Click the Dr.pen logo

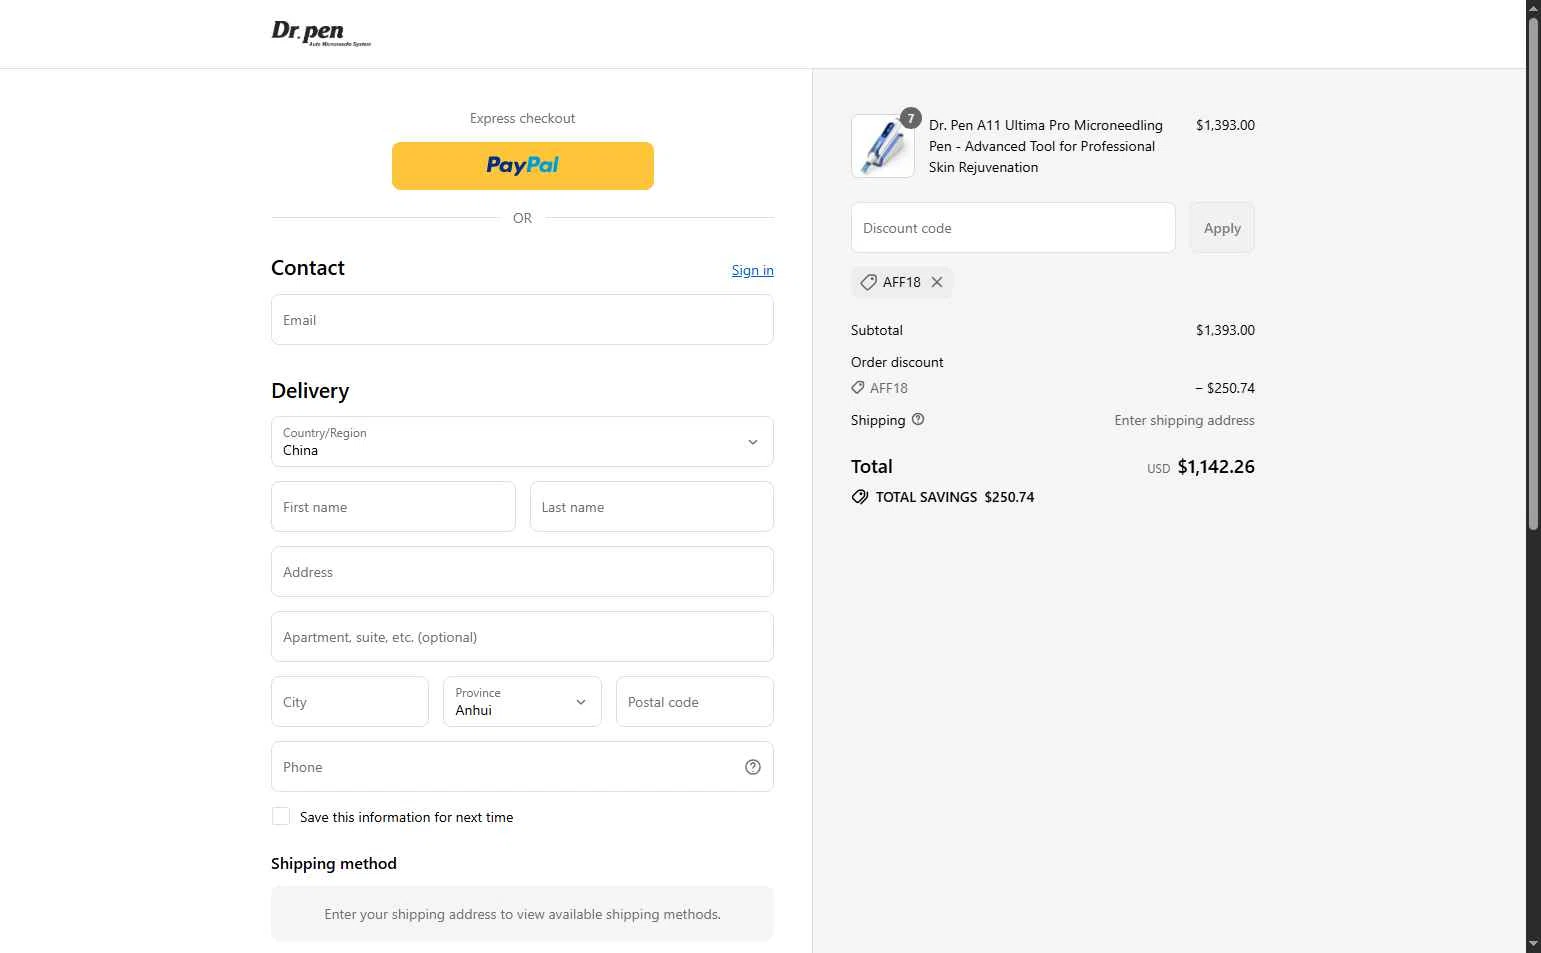(x=321, y=33)
